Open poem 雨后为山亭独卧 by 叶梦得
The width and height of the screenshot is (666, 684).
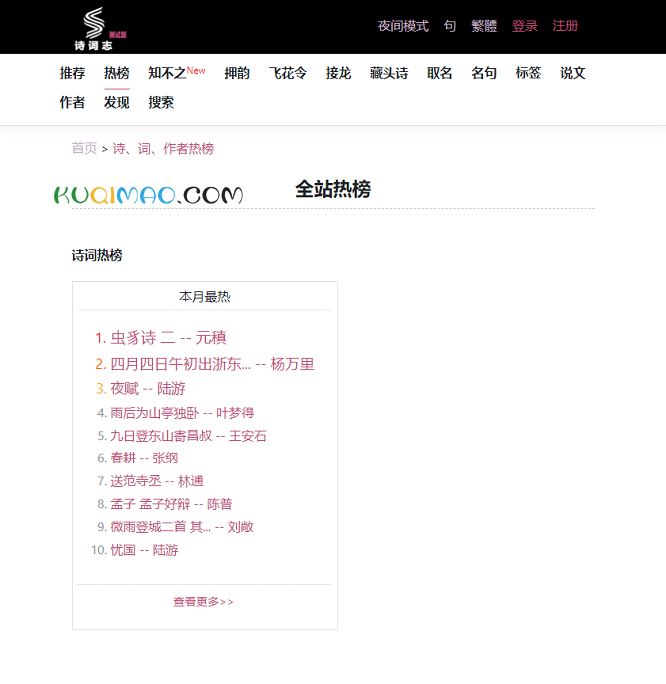coord(182,413)
